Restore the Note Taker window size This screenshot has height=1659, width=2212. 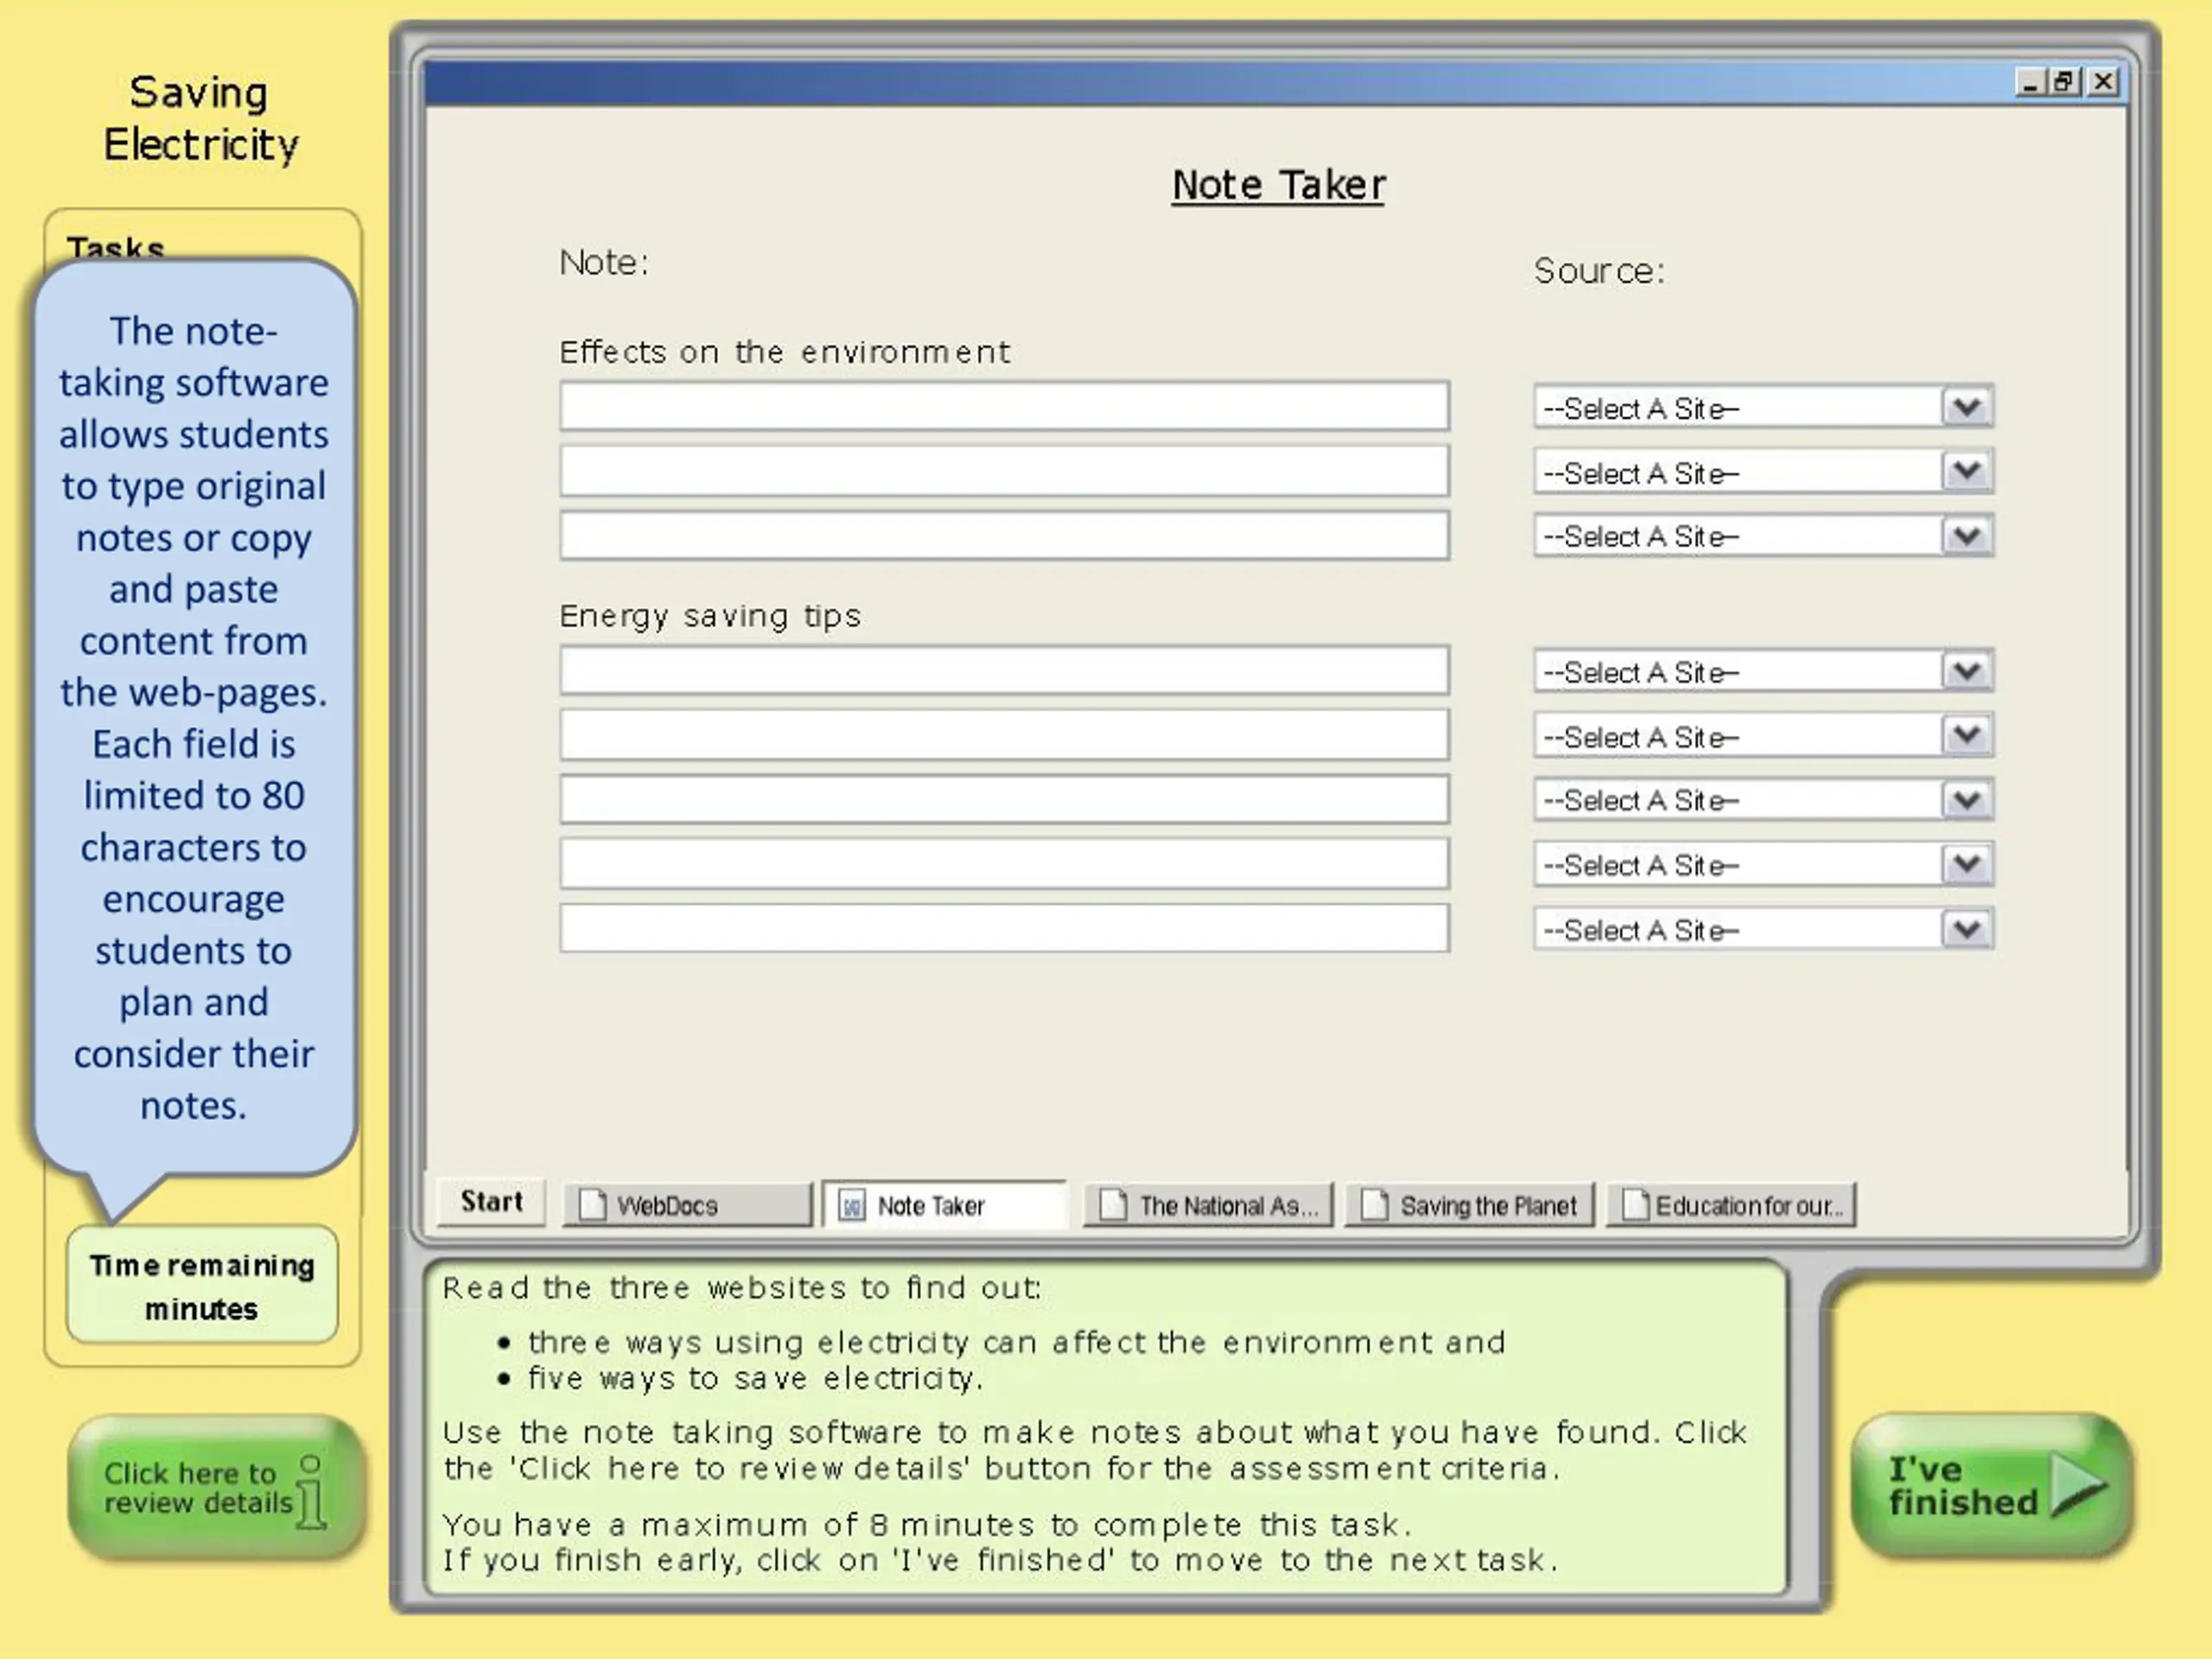2065,82
